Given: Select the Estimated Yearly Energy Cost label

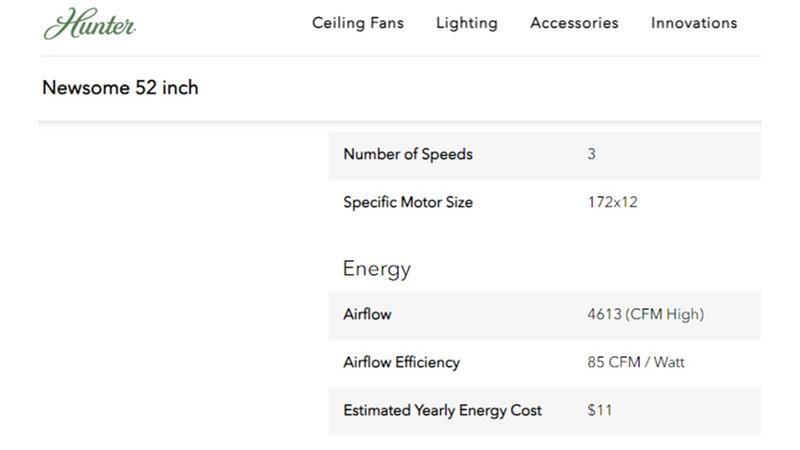Looking at the screenshot, I should tap(442, 410).
